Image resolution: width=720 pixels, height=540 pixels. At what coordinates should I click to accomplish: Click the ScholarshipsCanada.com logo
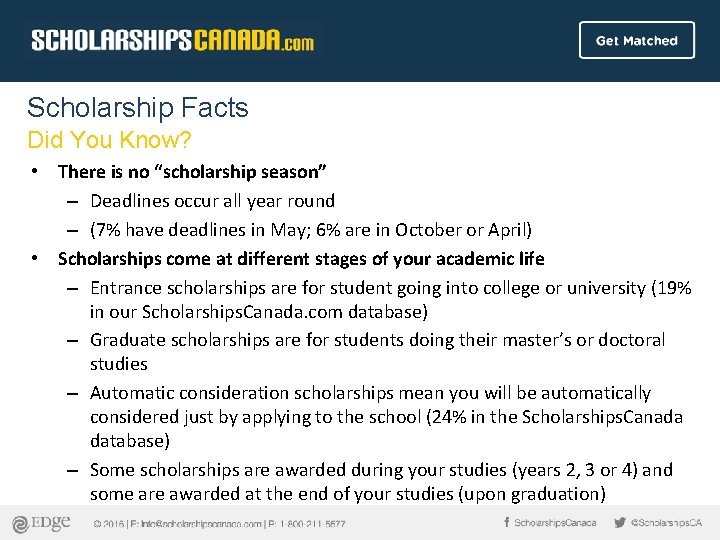click(x=172, y=41)
